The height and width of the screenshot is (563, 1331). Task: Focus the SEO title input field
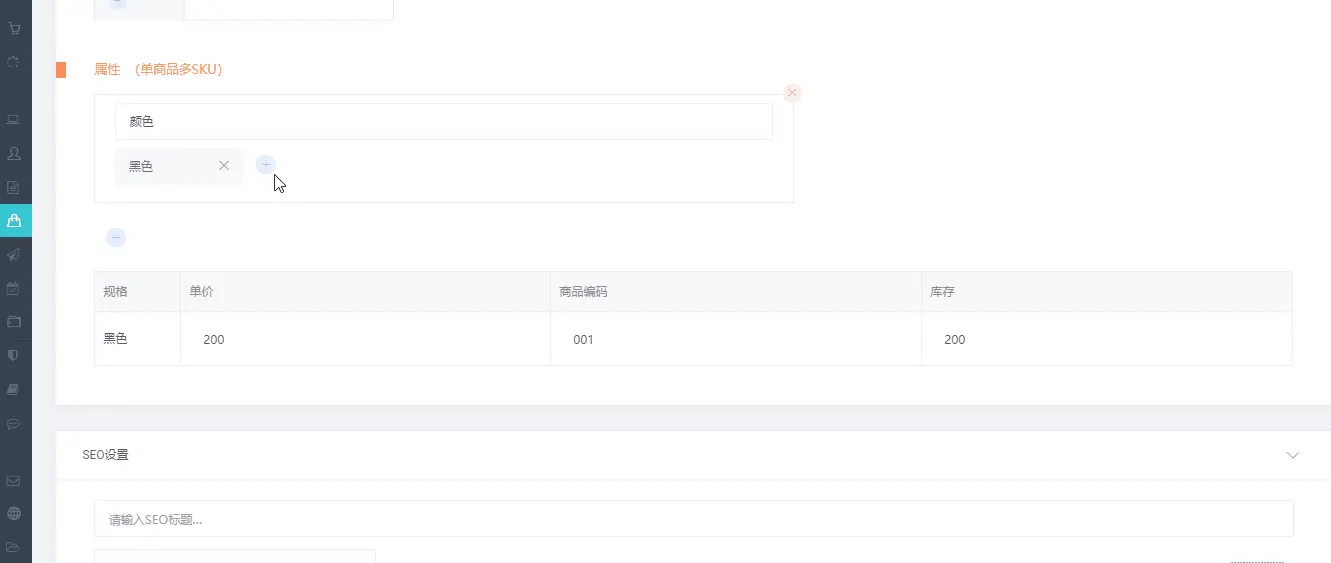[x=693, y=519]
